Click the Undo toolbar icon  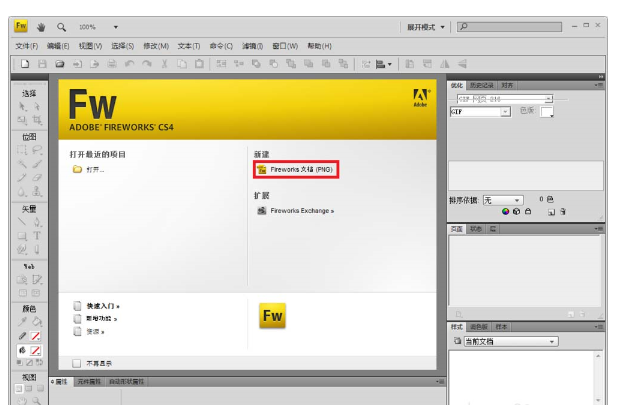click(130, 64)
